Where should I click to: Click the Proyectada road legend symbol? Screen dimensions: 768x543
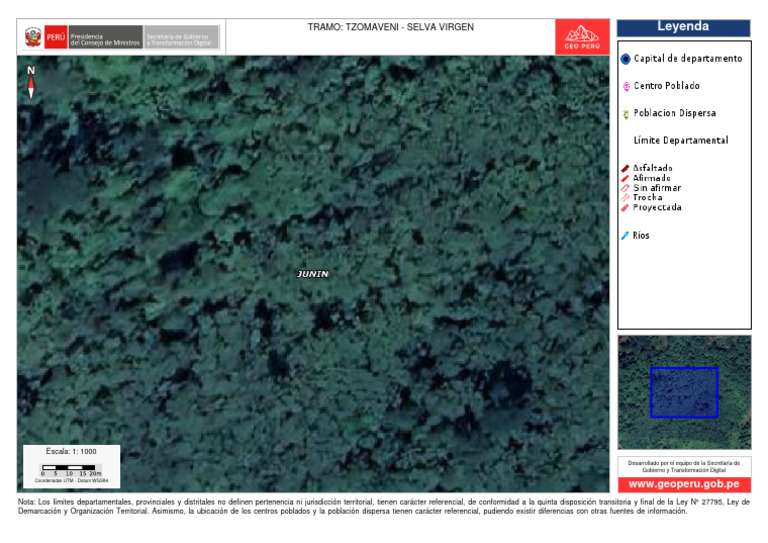point(625,208)
